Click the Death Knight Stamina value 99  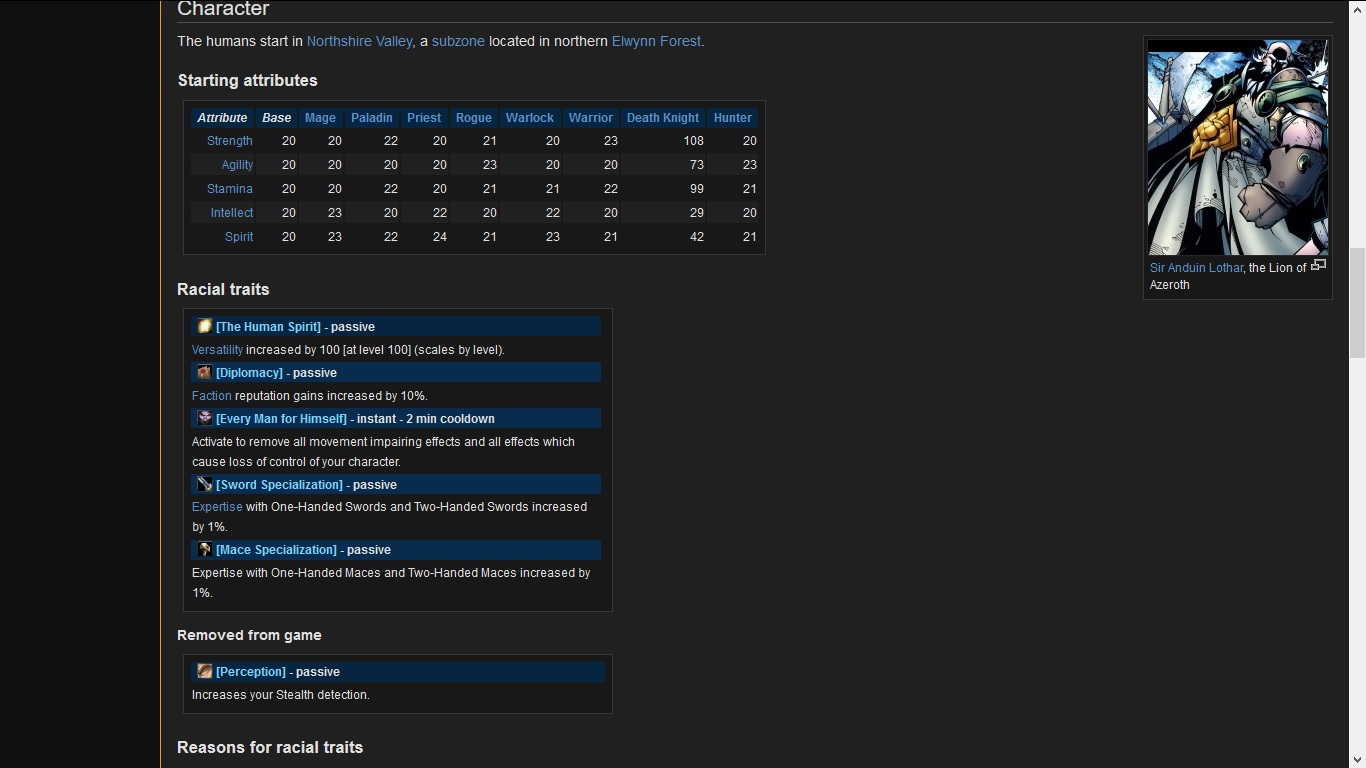(697, 189)
